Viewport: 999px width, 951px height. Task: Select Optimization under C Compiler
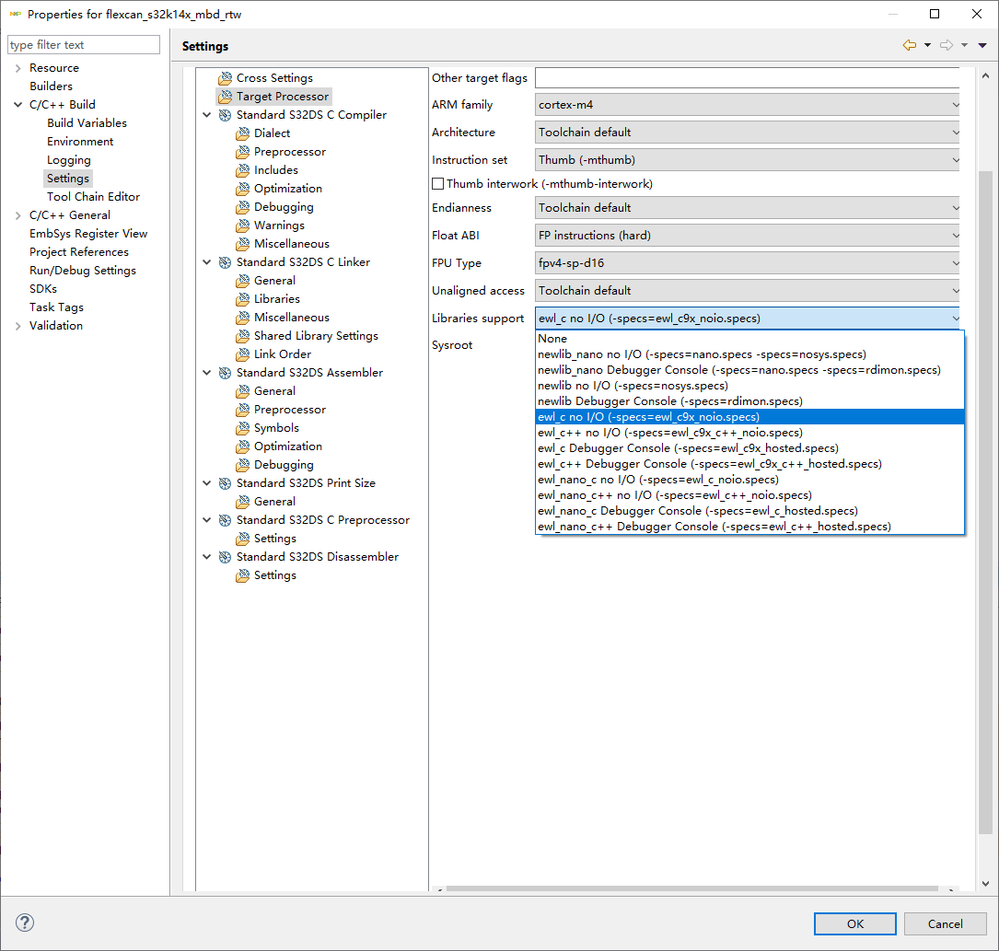coord(288,189)
